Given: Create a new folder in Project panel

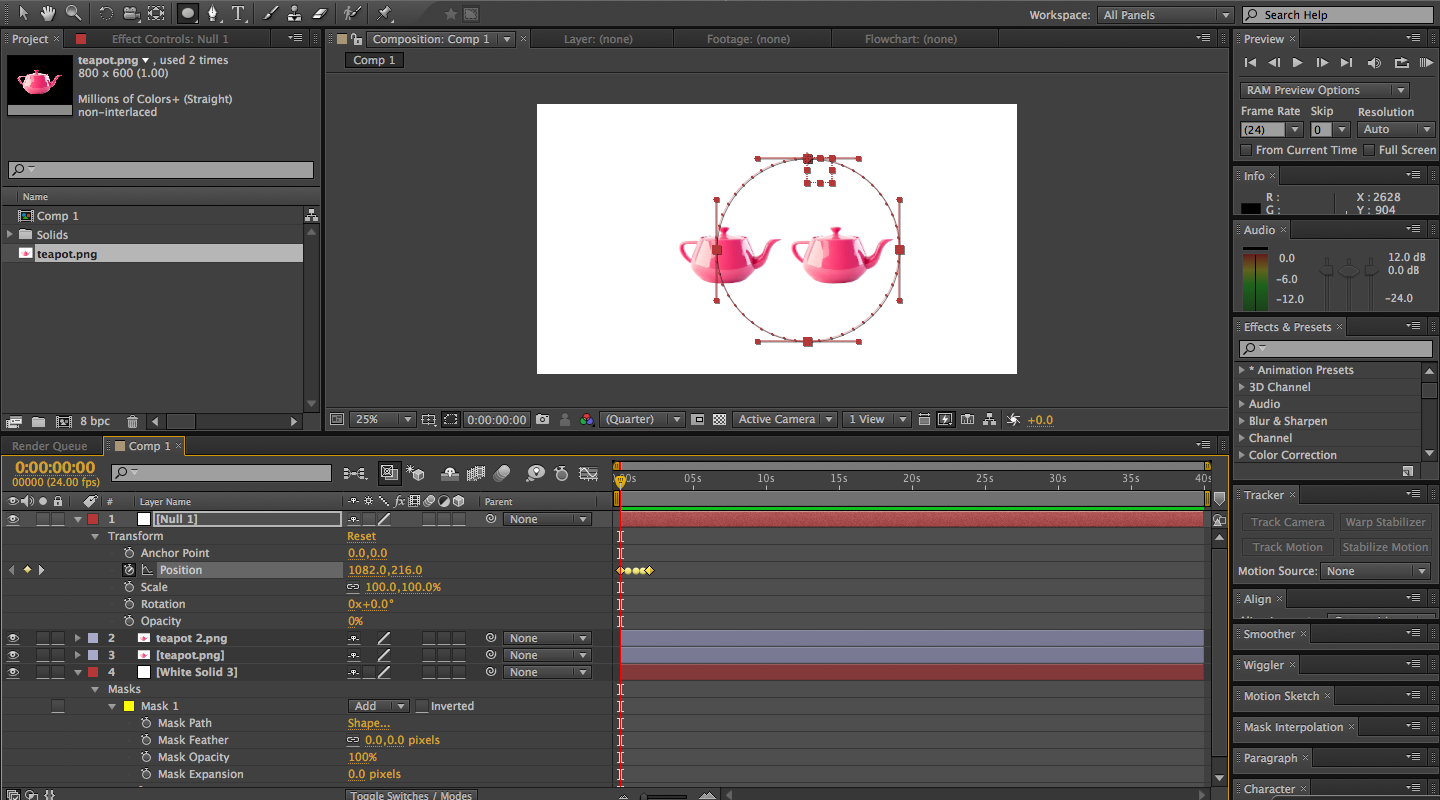Looking at the screenshot, I should coord(38,422).
